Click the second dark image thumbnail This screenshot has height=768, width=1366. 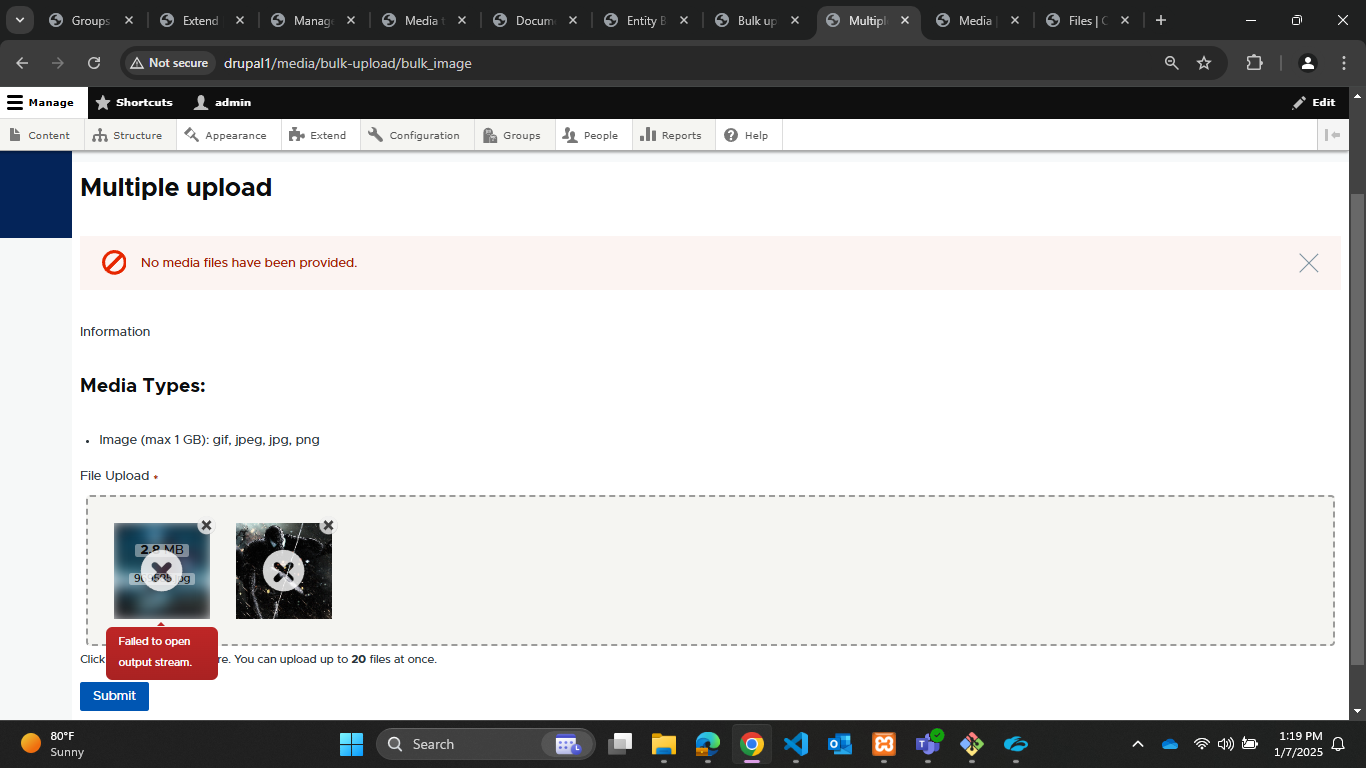284,571
